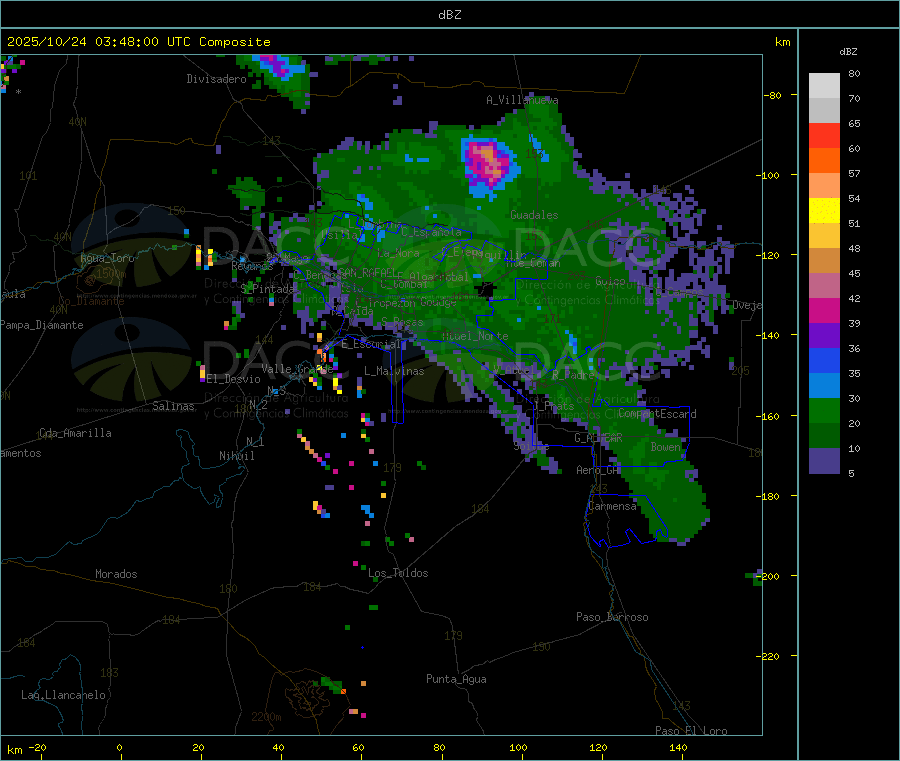Viewport: 900px width, 761px height.
Task: Click the 'km' label at top right of map
Action: point(782,42)
